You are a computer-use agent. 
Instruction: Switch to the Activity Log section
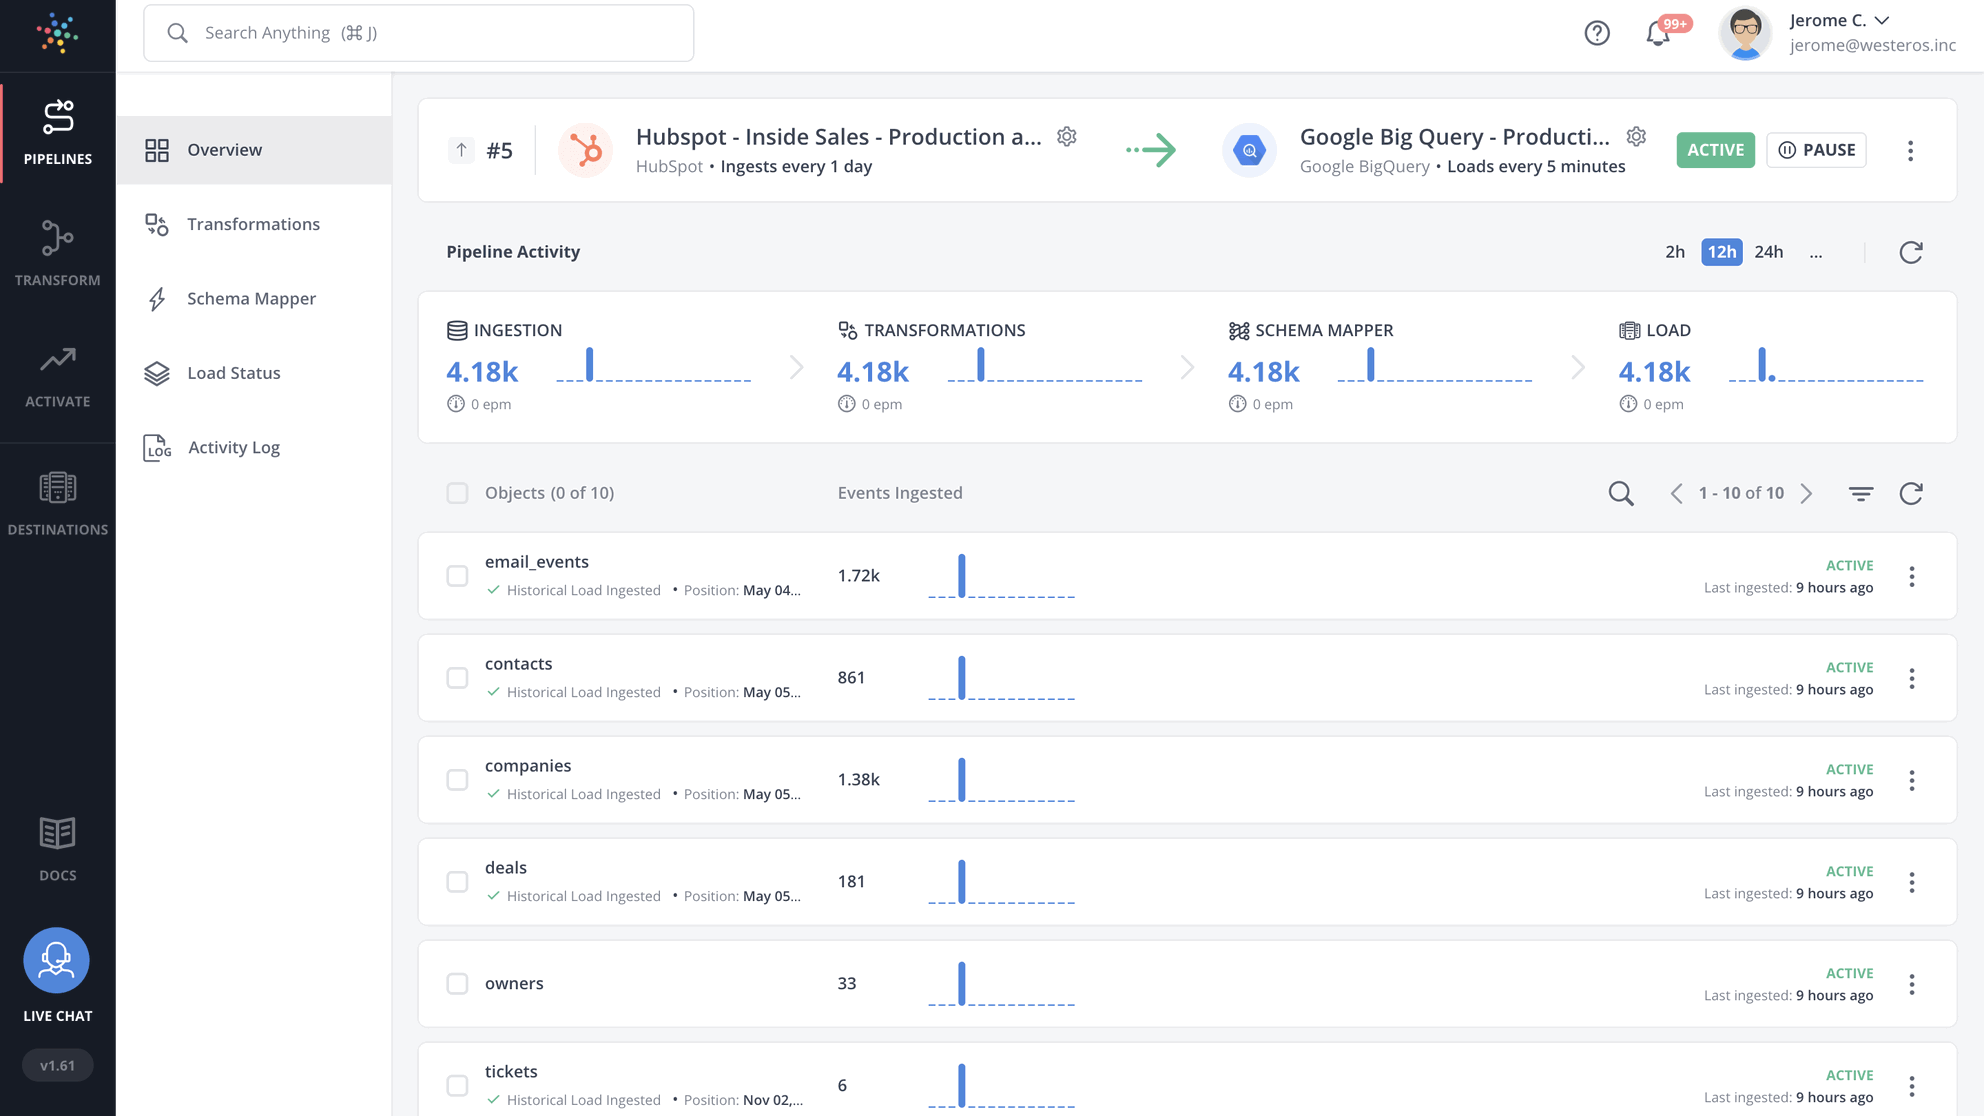point(234,447)
